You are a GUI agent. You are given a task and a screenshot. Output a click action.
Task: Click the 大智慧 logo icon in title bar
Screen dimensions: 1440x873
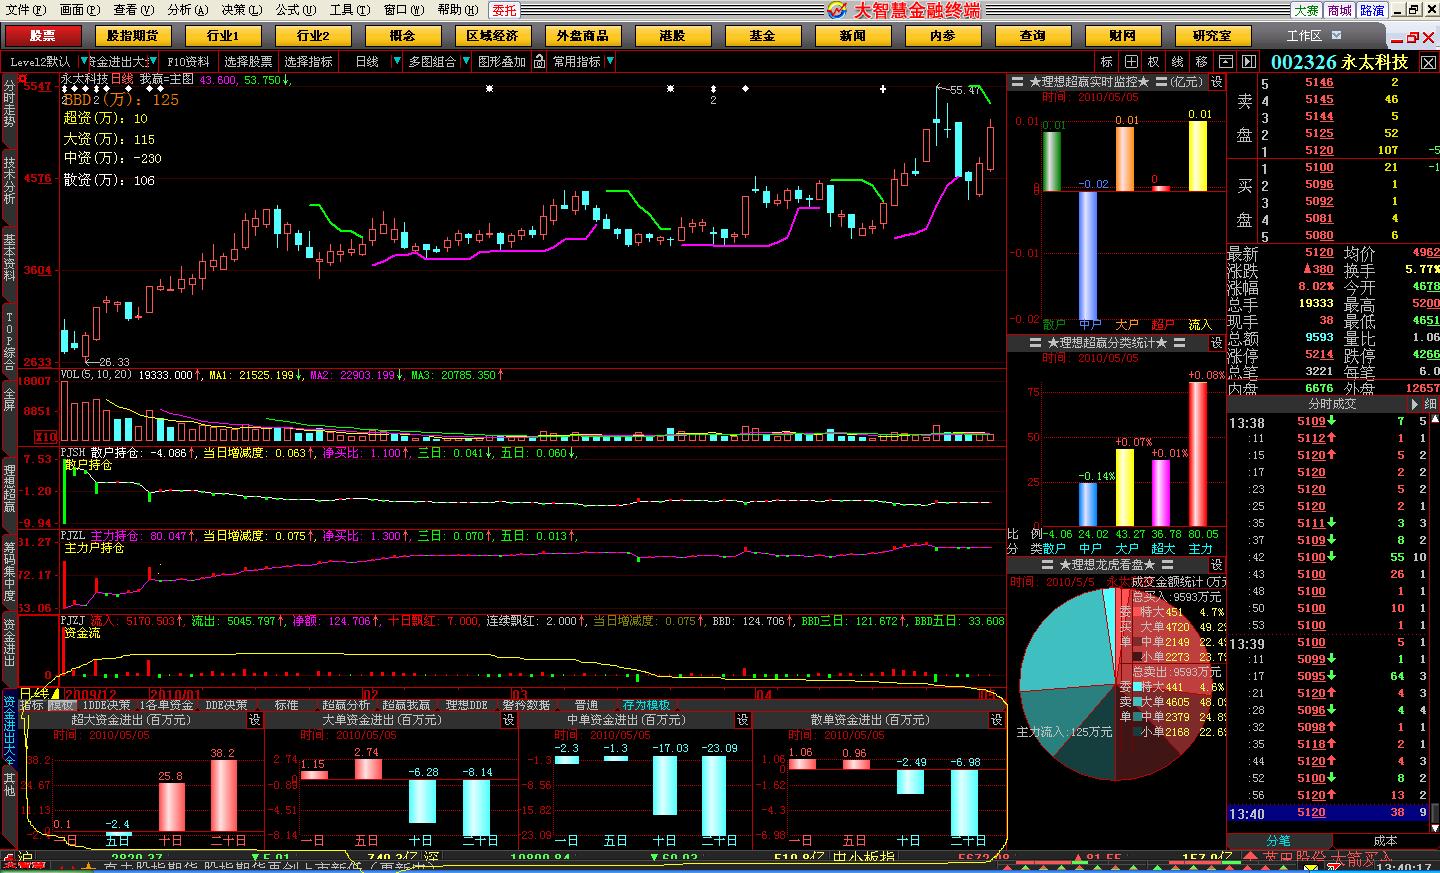click(836, 10)
